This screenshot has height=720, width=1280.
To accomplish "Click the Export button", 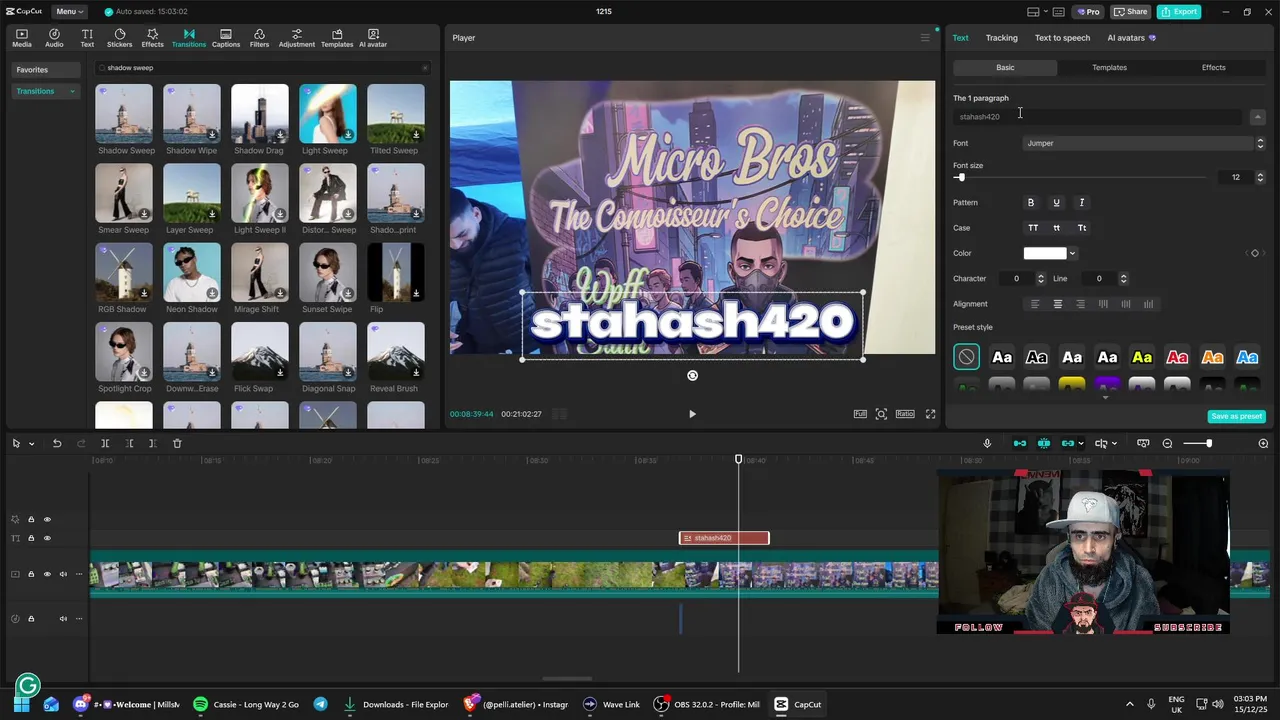I will click(1178, 12).
